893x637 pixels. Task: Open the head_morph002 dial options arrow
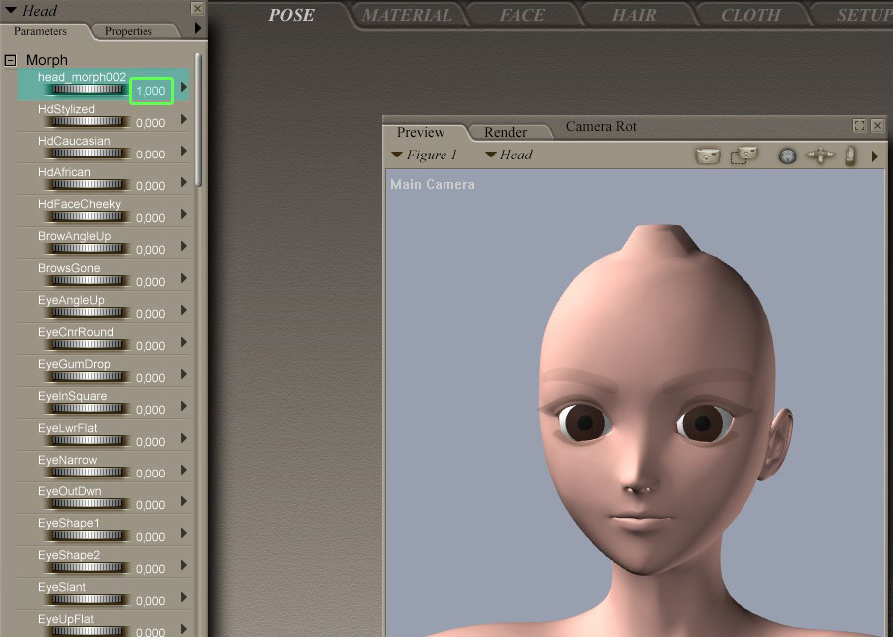[x=183, y=87]
